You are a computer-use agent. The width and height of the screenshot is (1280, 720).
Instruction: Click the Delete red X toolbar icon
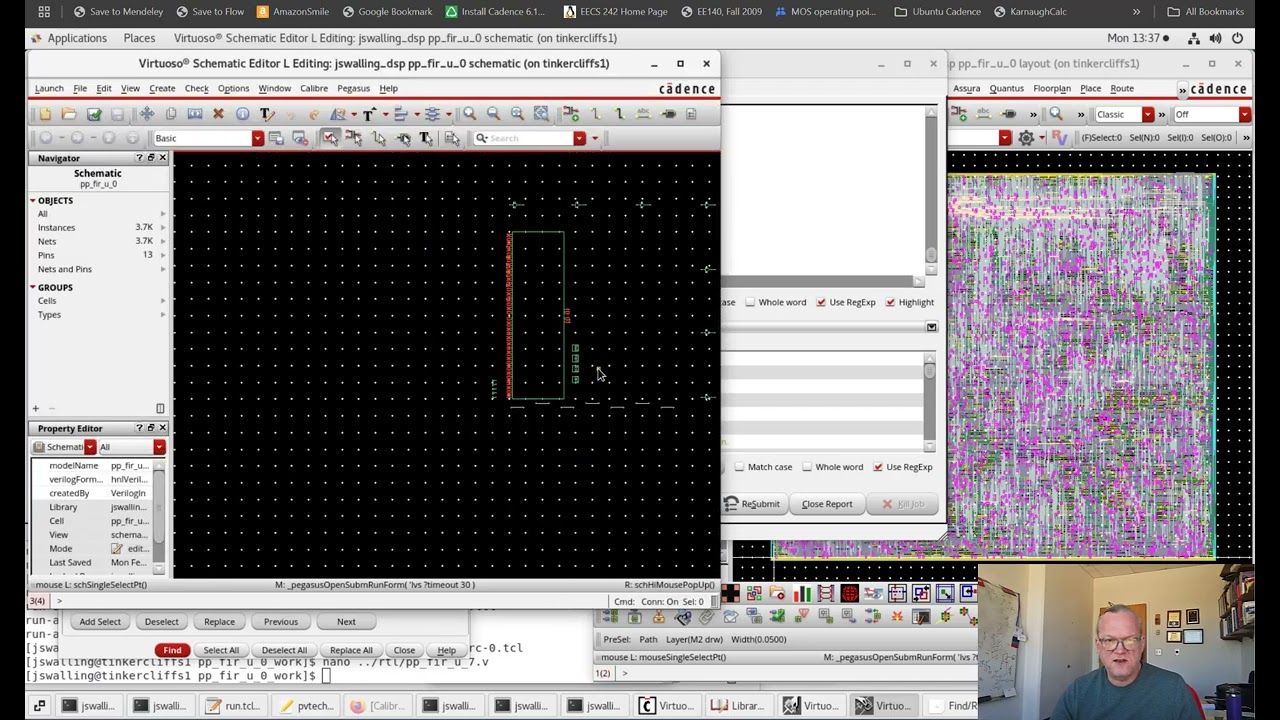tap(218, 113)
